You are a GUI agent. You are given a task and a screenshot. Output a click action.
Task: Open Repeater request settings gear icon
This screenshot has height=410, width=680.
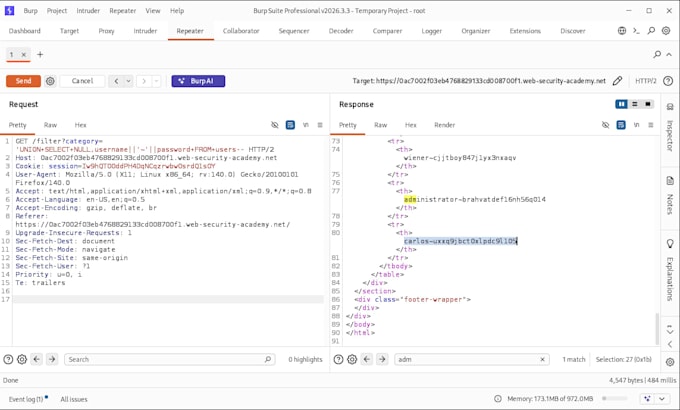50,81
